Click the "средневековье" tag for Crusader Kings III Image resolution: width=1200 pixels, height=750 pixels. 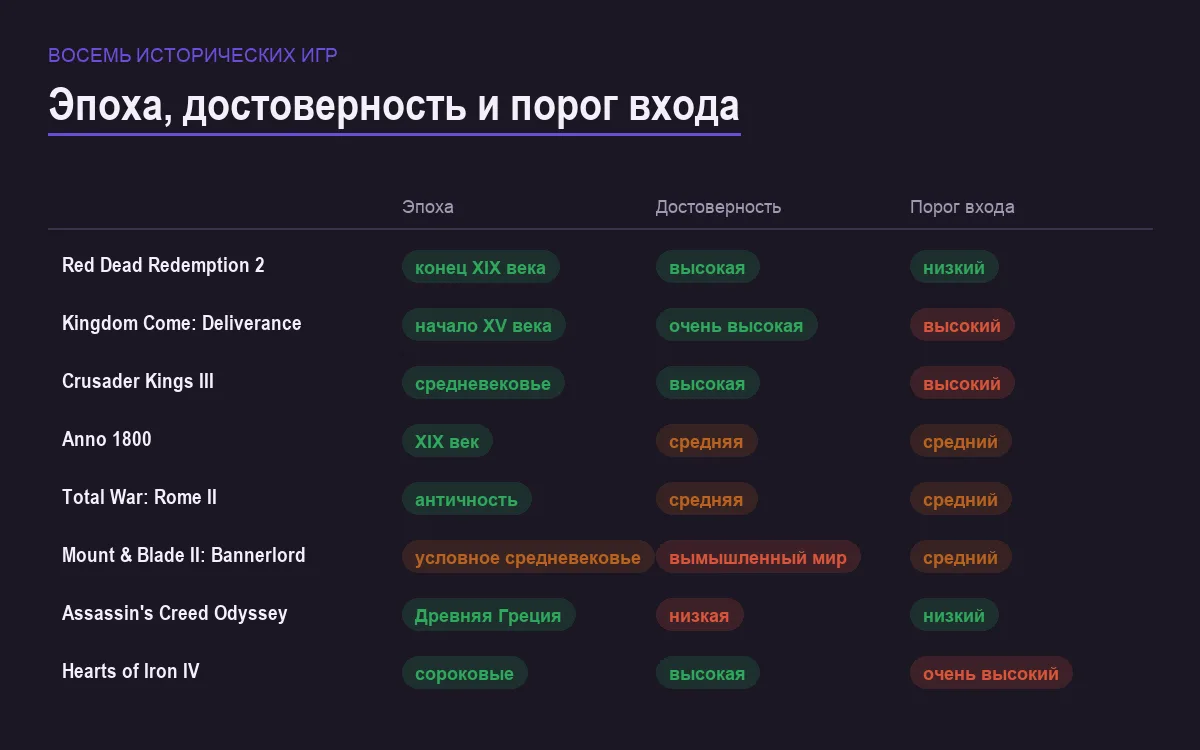pyautogui.click(x=483, y=383)
